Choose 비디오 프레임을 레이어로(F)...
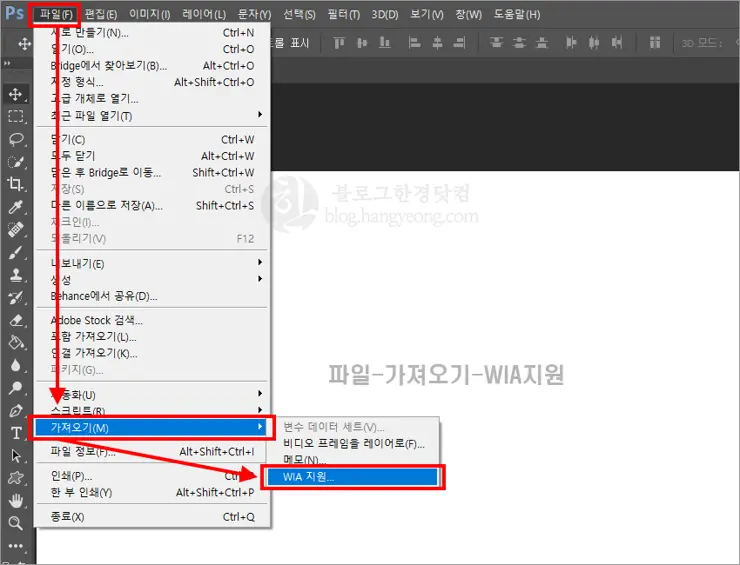 (353, 444)
